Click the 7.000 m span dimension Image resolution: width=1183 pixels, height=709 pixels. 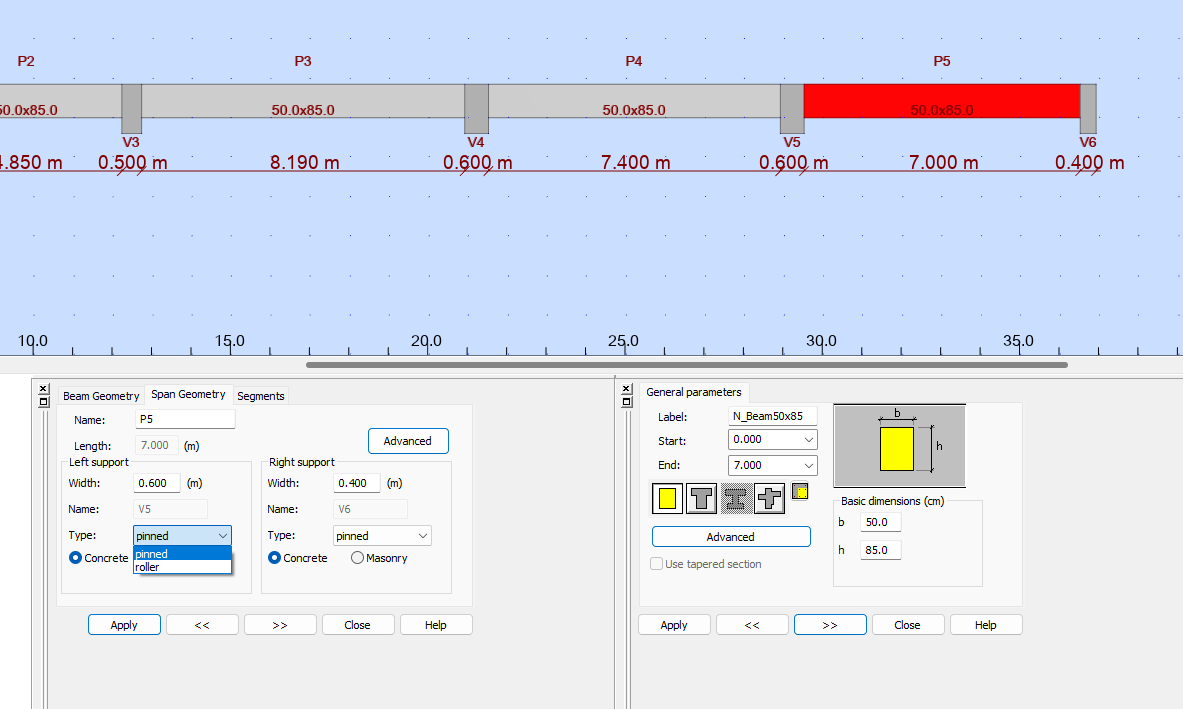pyautogui.click(x=944, y=163)
